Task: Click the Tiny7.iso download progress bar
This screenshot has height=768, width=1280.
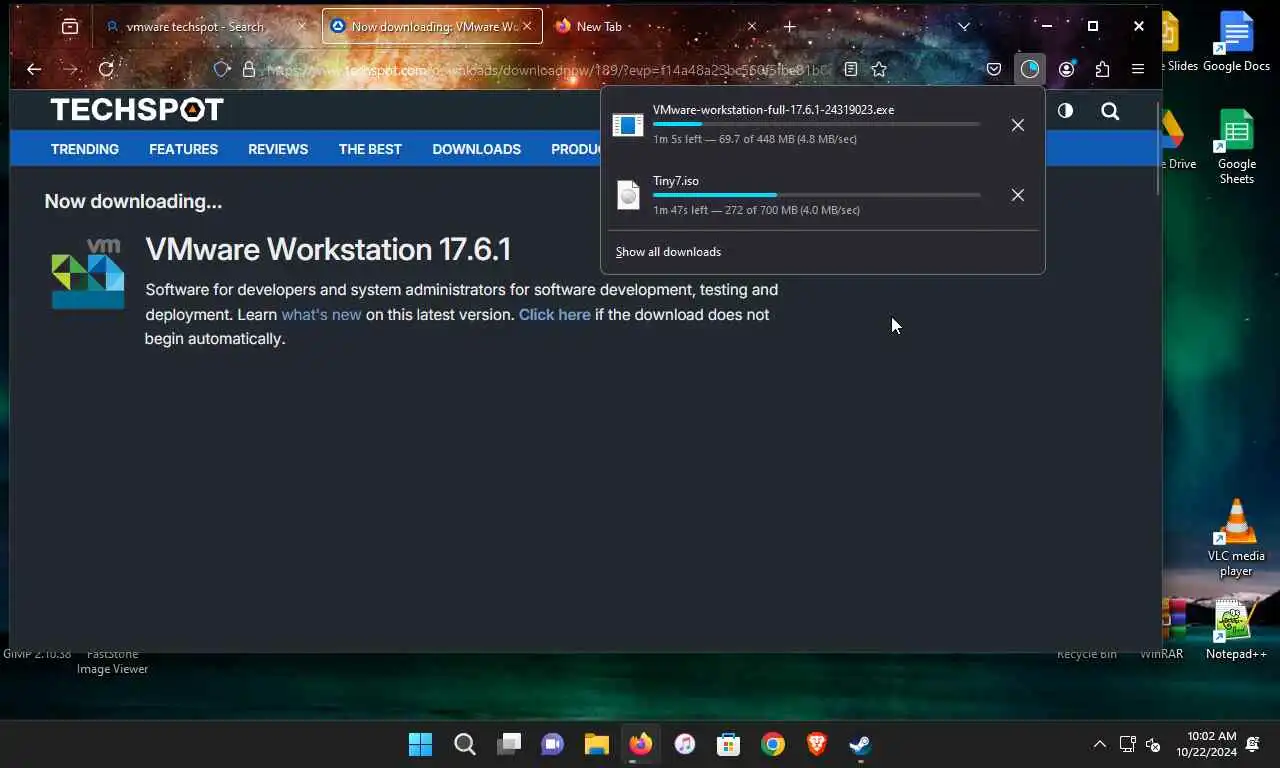Action: tap(816, 195)
